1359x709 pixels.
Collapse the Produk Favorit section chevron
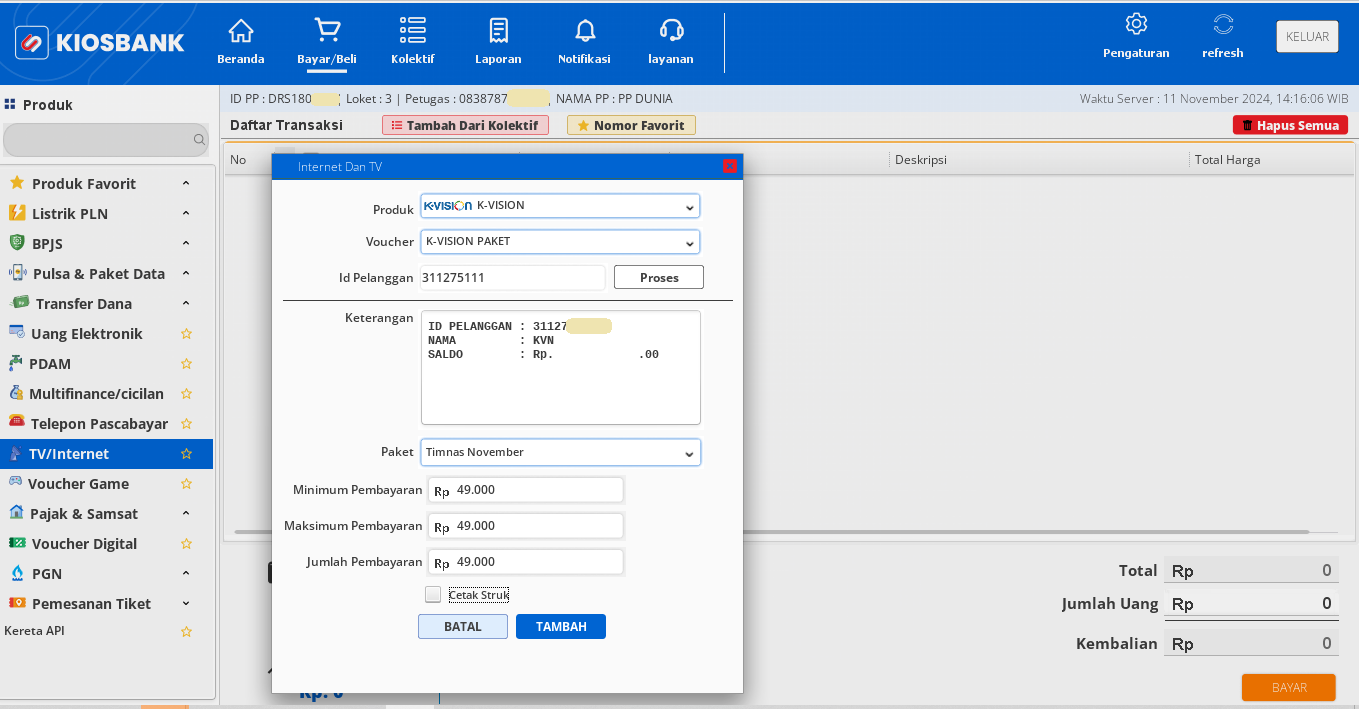pos(186,184)
